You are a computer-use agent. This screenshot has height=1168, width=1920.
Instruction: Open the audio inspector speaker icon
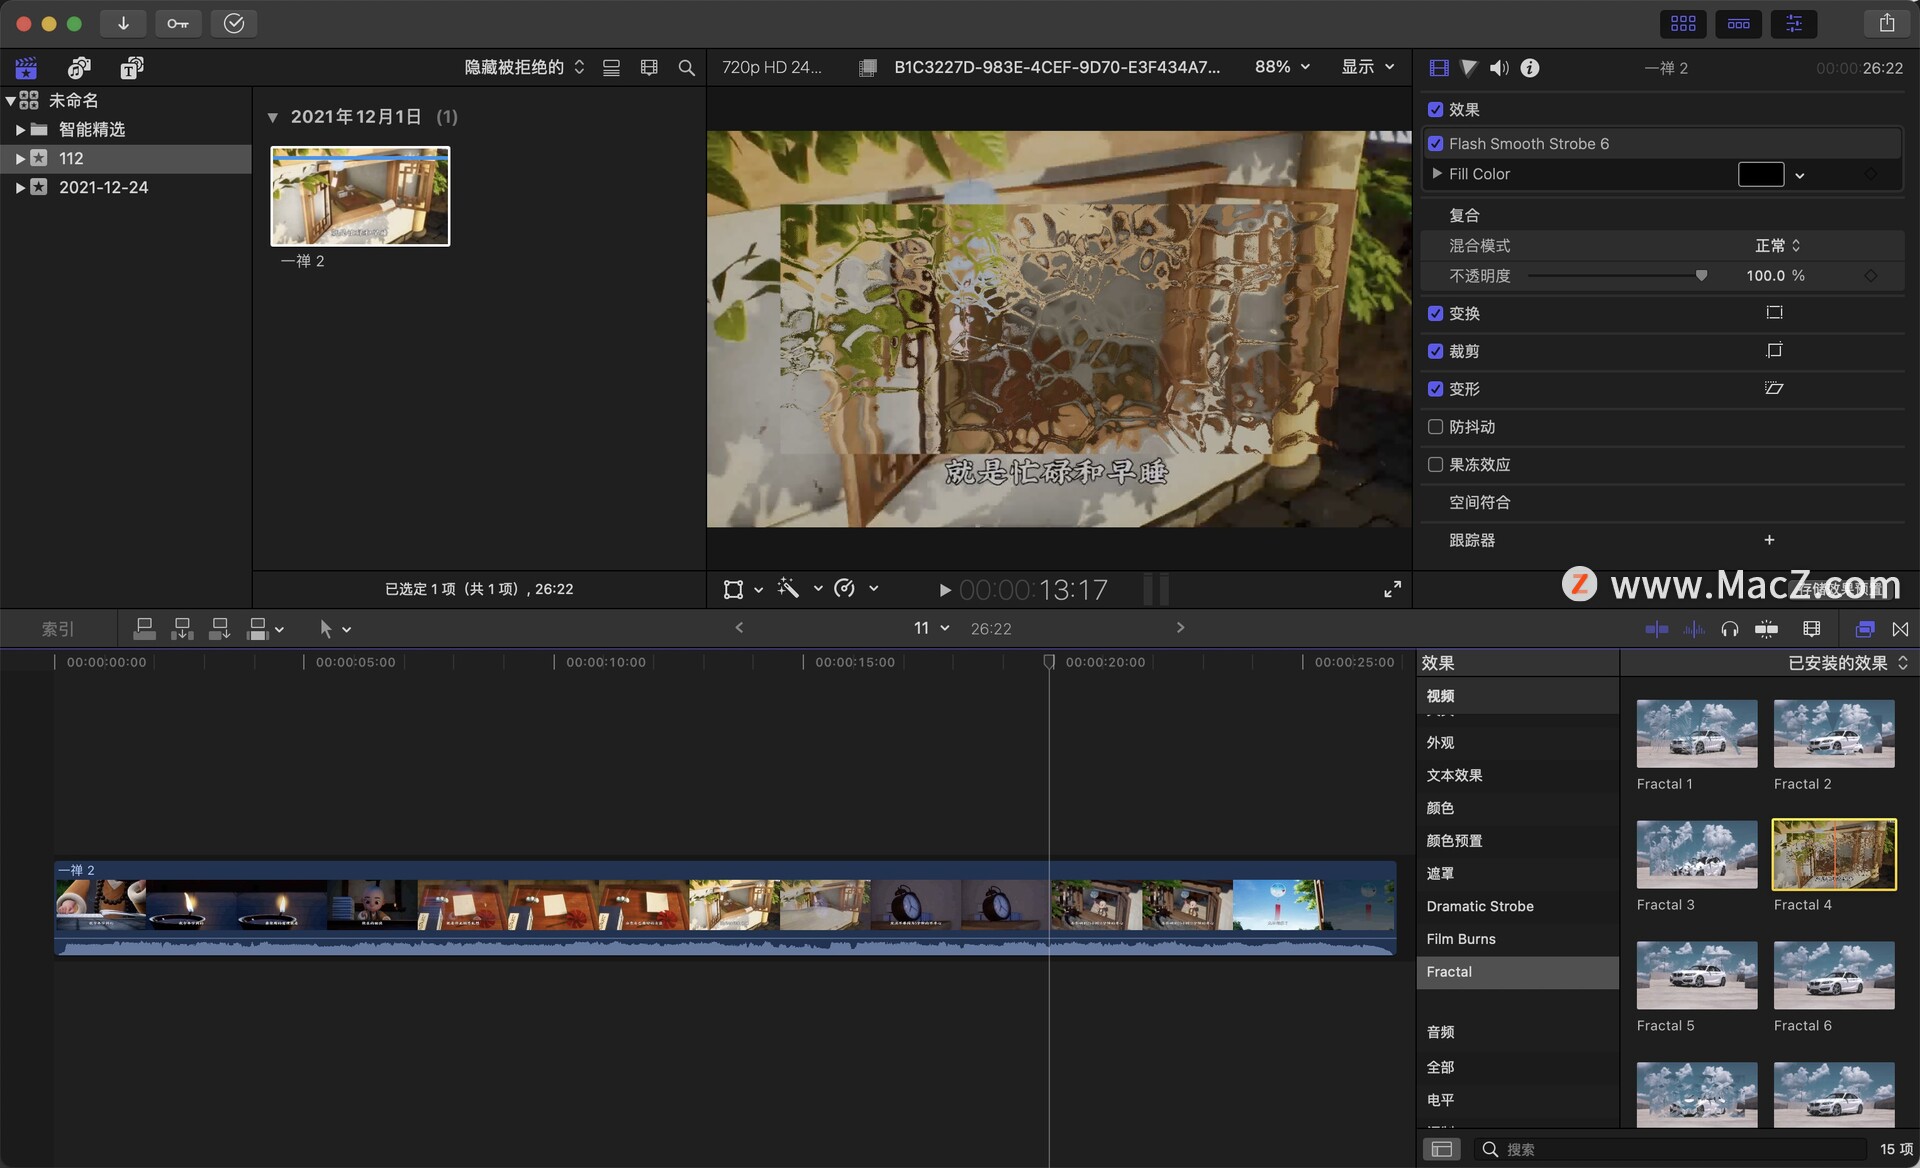click(1498, 68)
